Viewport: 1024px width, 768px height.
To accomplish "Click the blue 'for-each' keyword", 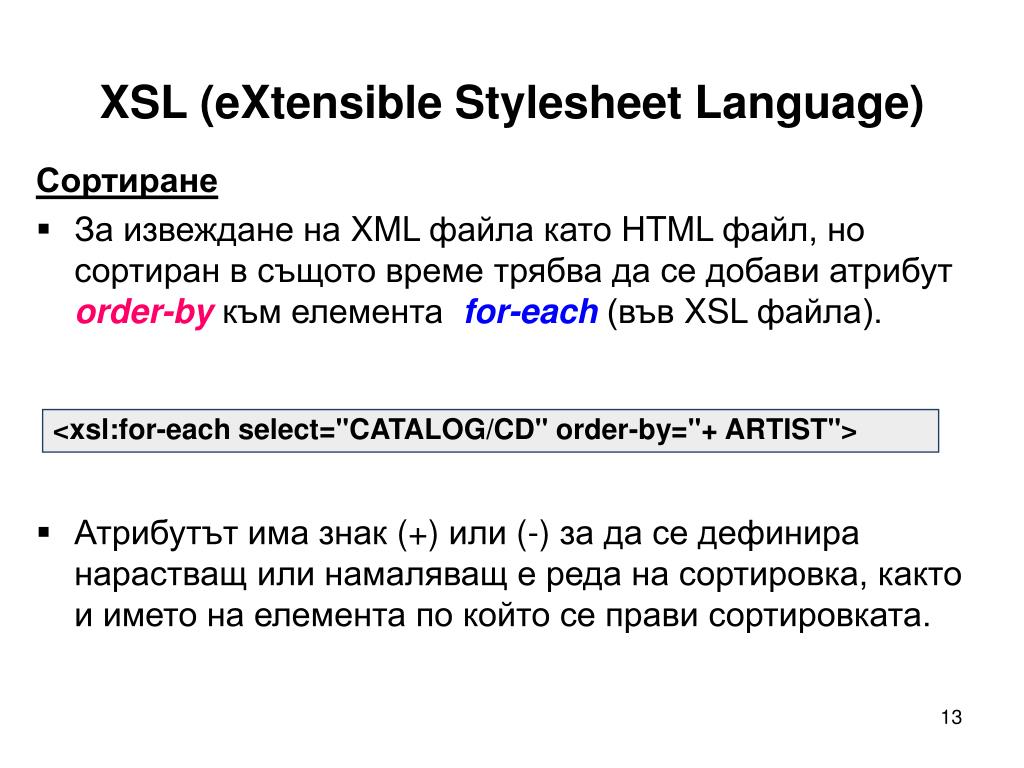I will coord(531,312).
